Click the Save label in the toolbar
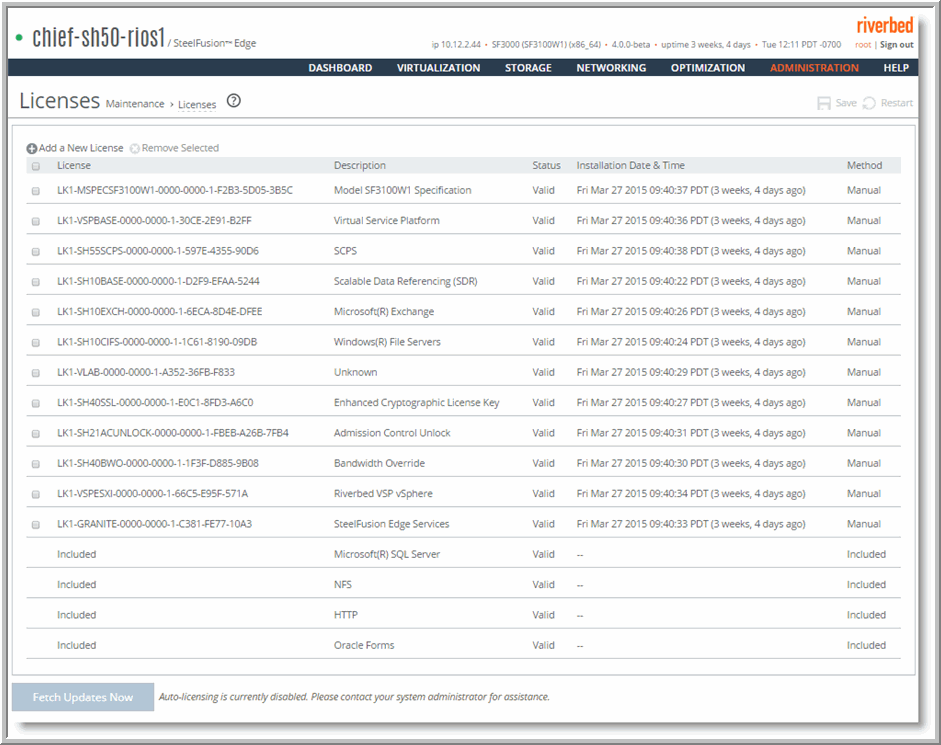Screen dimensions: 941x745 [846, 103]
